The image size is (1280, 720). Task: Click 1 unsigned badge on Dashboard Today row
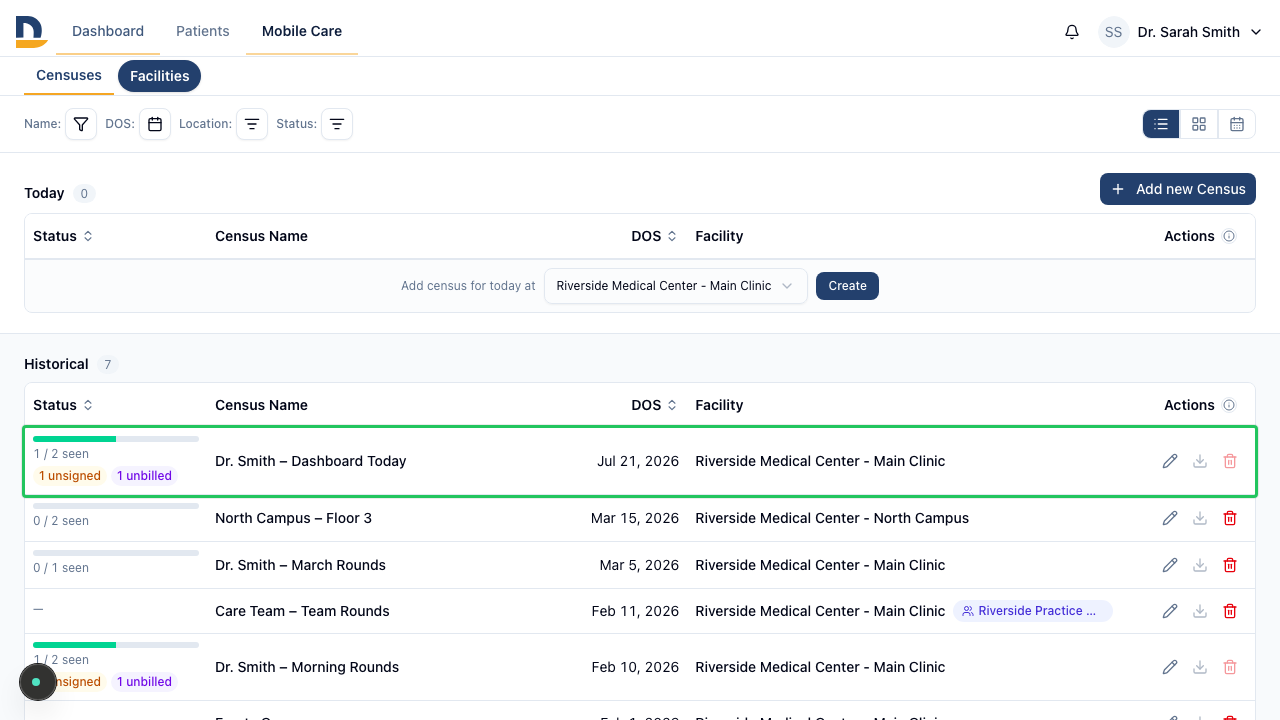coord(70,476)
